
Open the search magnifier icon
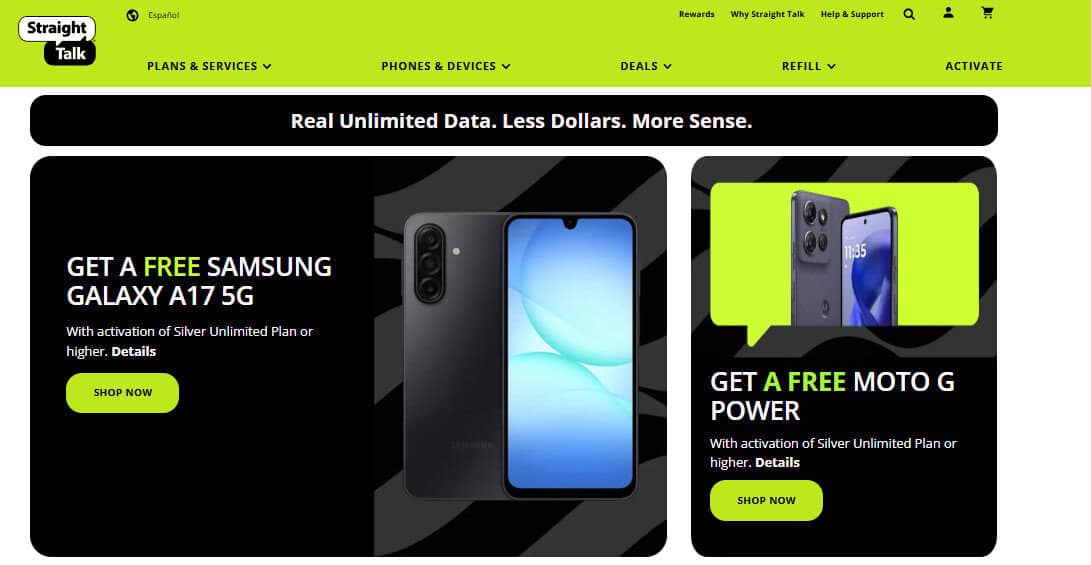point(909,14)
